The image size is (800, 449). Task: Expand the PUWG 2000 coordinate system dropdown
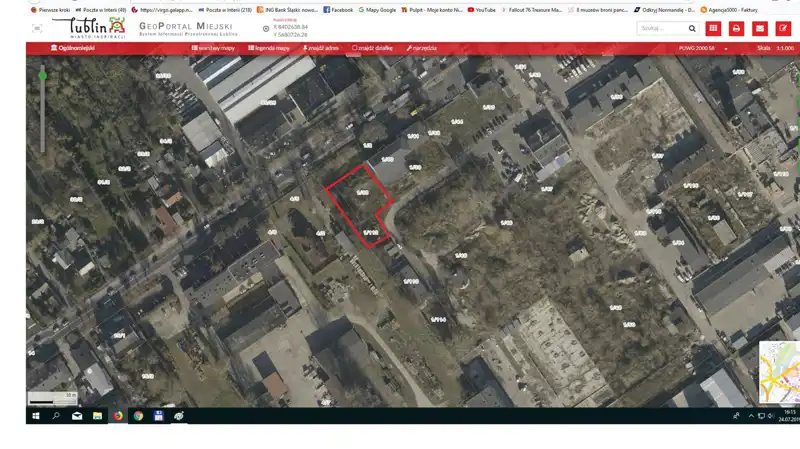click(x=703, y=48)
